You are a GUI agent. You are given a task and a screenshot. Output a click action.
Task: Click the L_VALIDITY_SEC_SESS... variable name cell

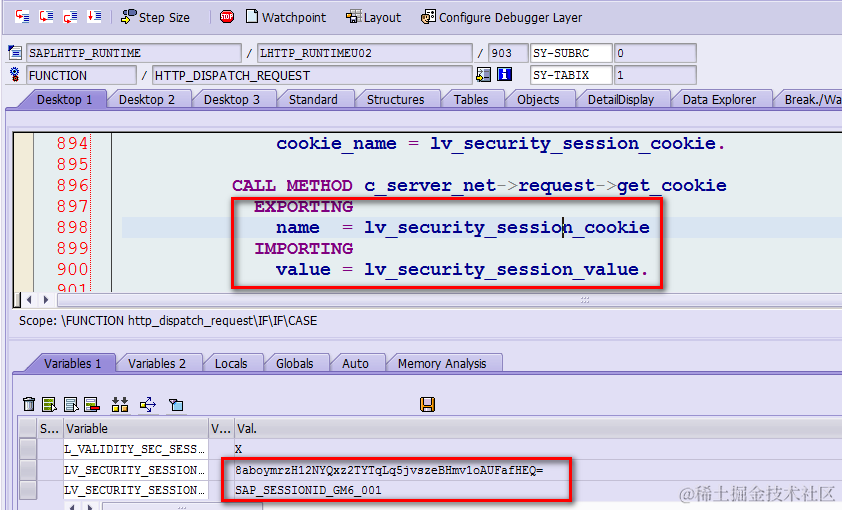click(136, 449)
